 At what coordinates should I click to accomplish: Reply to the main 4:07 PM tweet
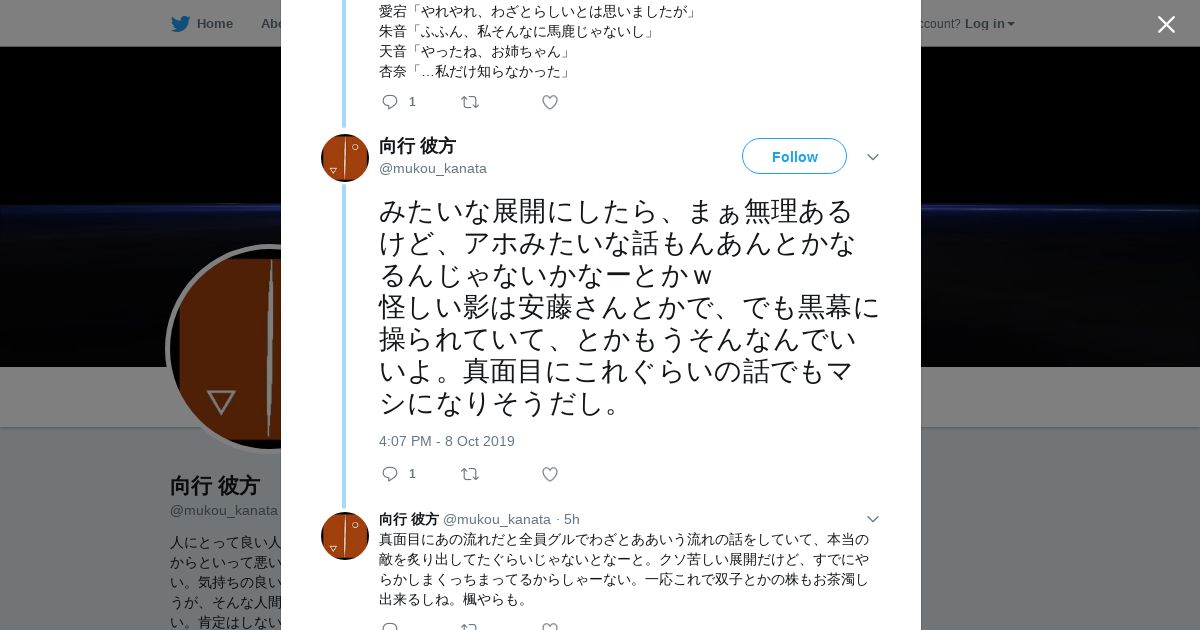click(390, 474)
